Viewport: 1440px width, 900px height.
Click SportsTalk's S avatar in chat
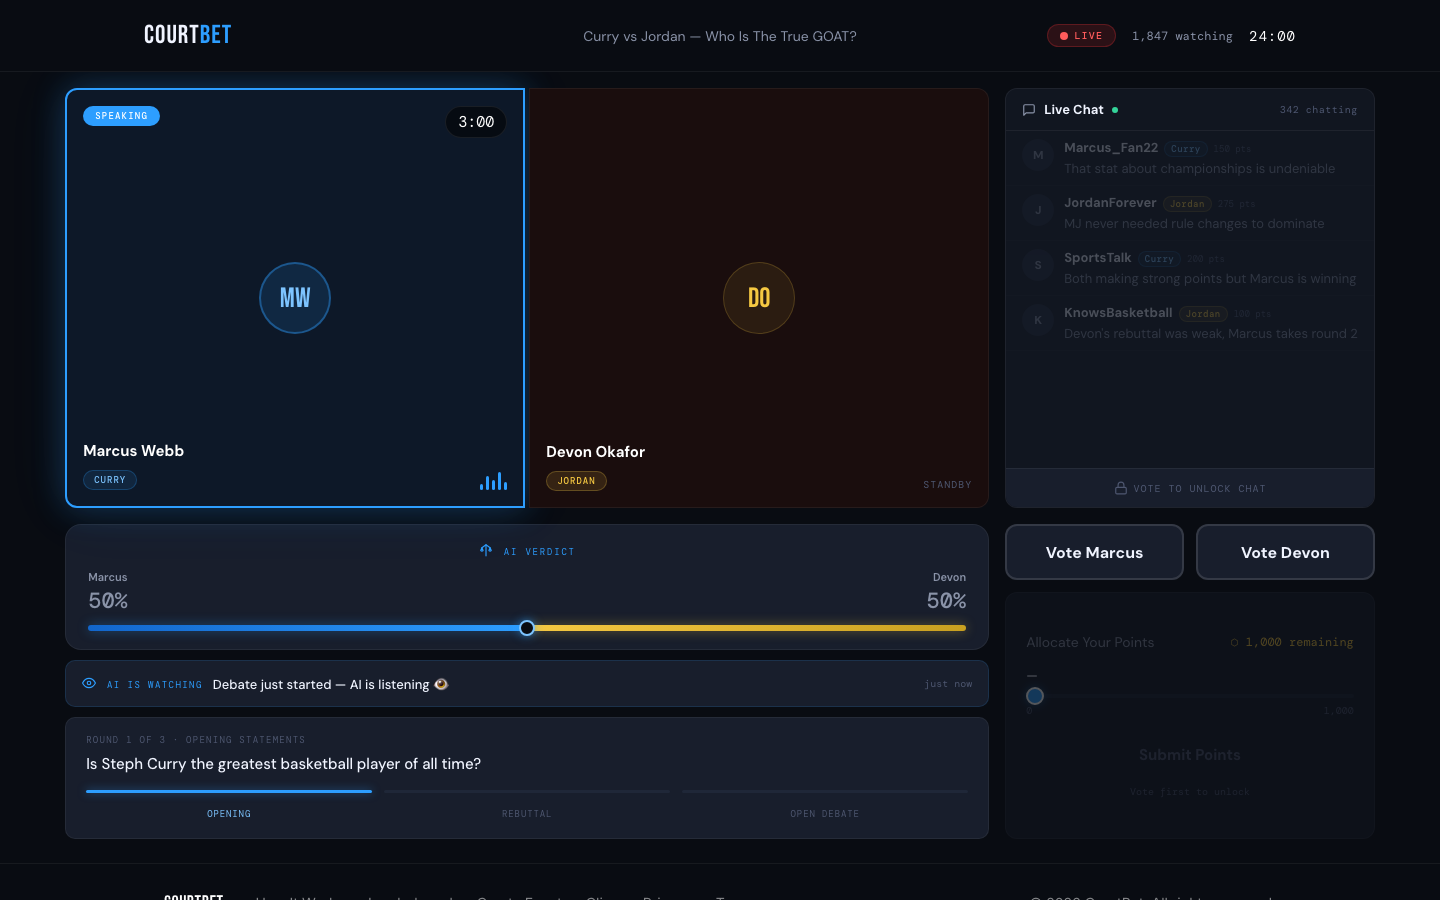tap(1038, 265)
